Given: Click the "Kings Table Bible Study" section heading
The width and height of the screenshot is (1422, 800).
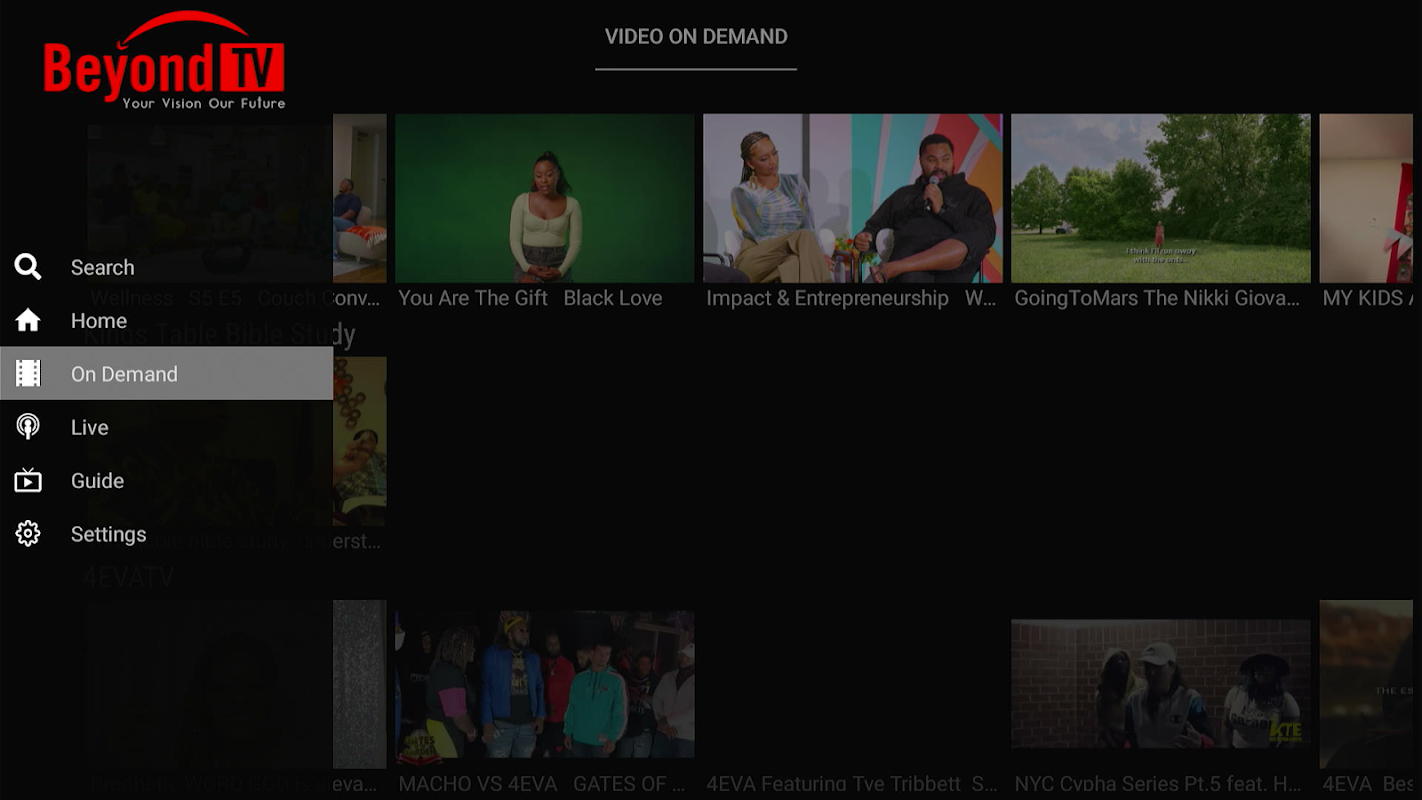Looking at the screenshot, I should (x=219, y=335).
